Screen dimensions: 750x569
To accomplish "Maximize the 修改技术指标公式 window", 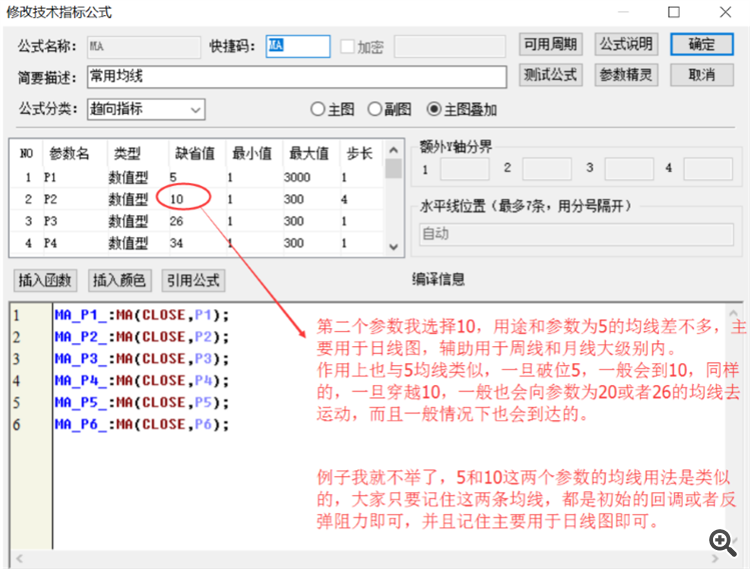I will [x=673, y=12].
